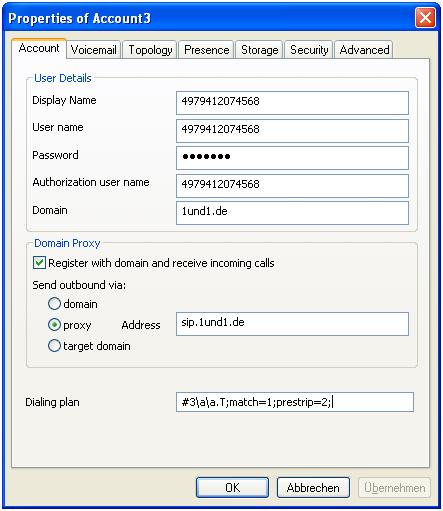
Task: Select the domain radio button
Action: coord(54,304)
